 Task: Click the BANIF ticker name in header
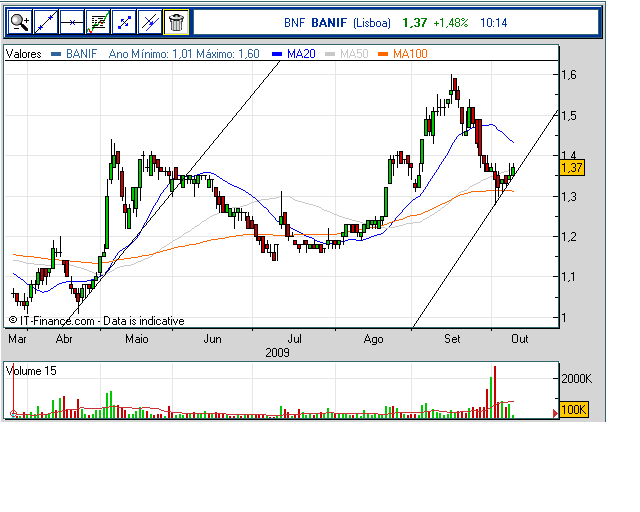328,22
